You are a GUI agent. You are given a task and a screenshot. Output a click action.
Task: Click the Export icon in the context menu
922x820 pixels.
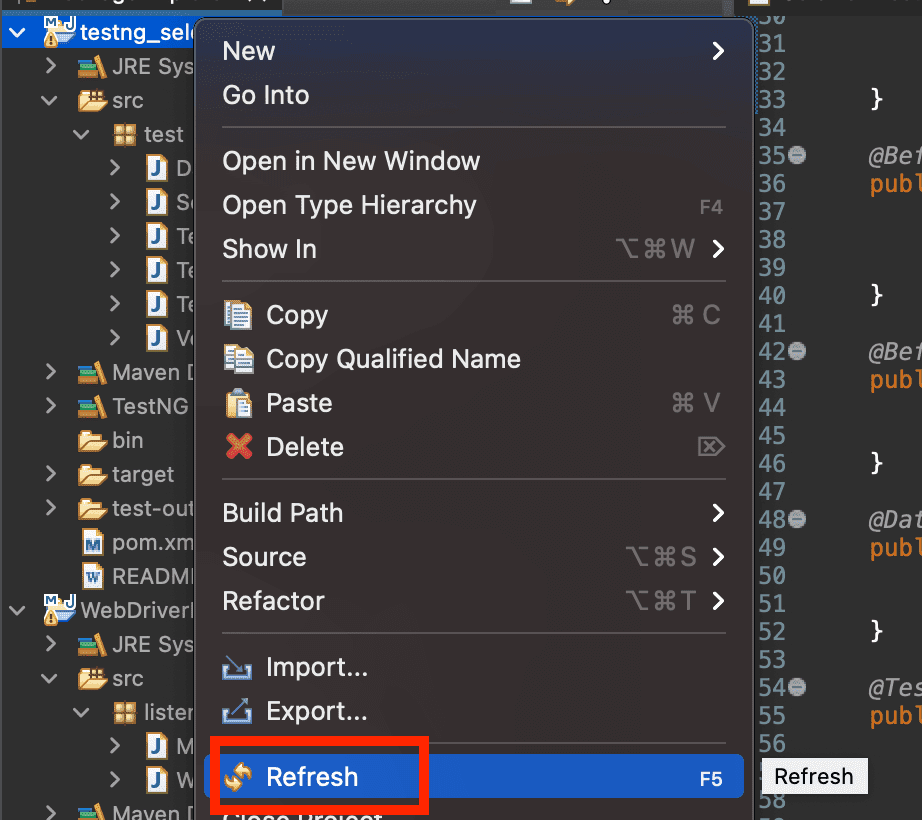tap(239, 711)
